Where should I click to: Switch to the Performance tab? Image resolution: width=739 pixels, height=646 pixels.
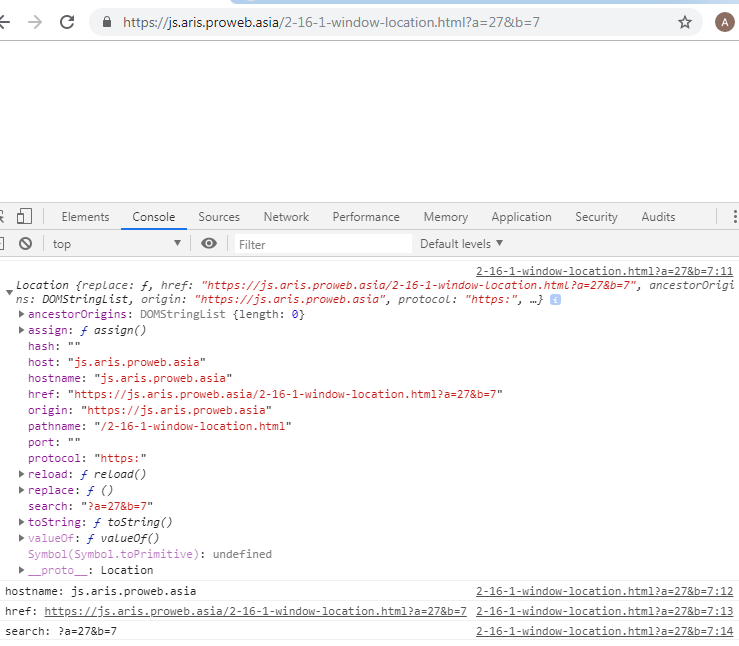tap(366, 217)
